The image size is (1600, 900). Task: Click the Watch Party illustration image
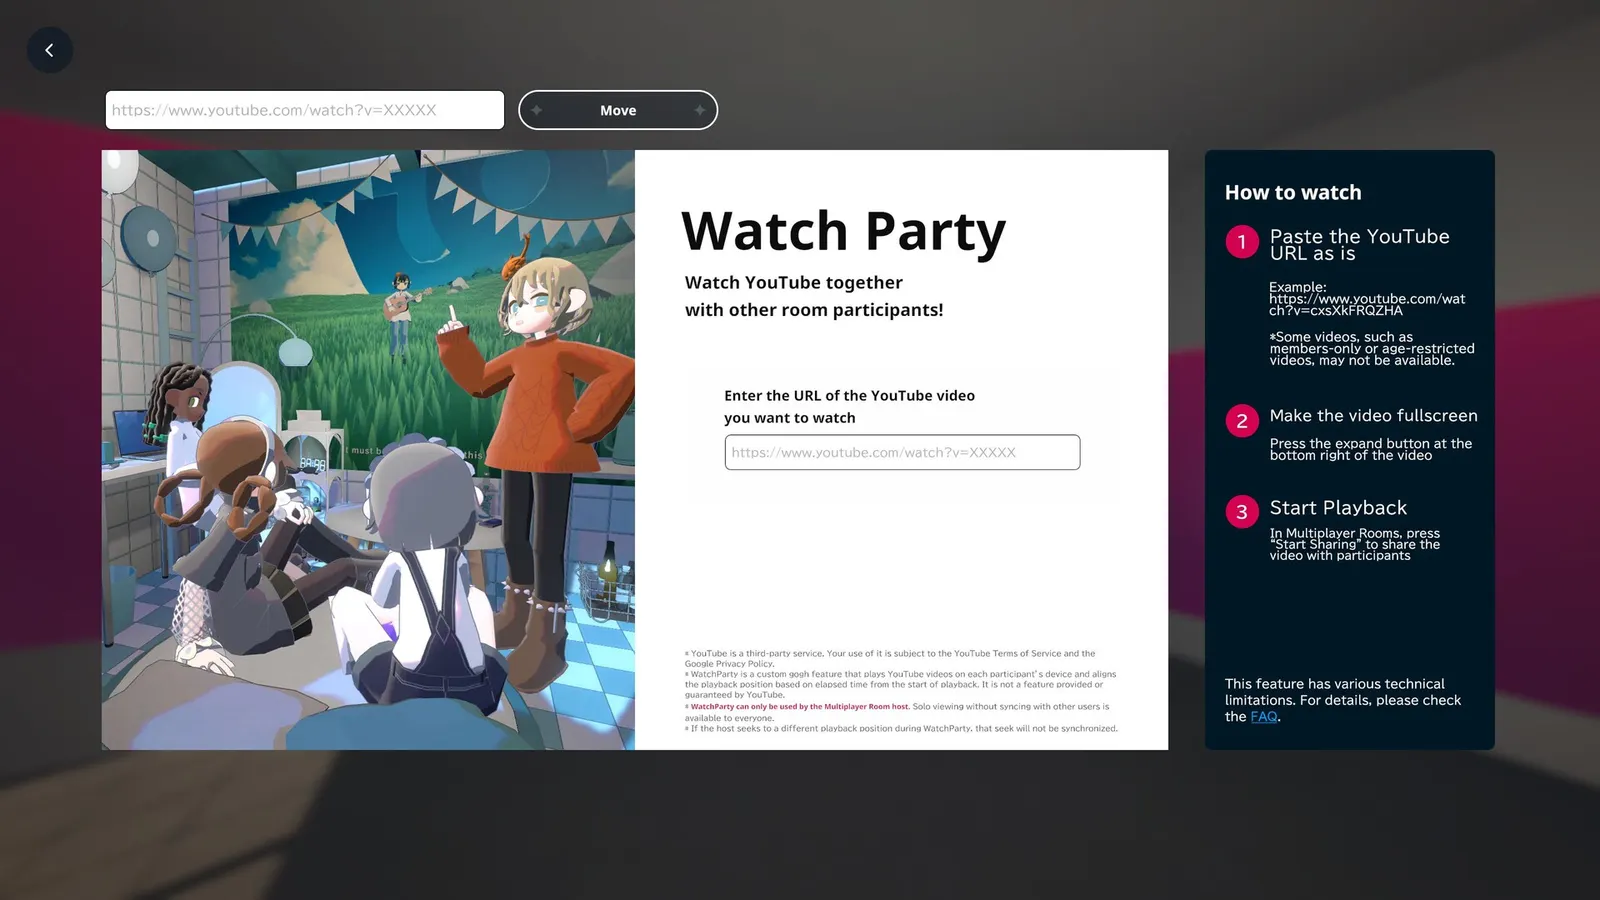tap(368, 450)
